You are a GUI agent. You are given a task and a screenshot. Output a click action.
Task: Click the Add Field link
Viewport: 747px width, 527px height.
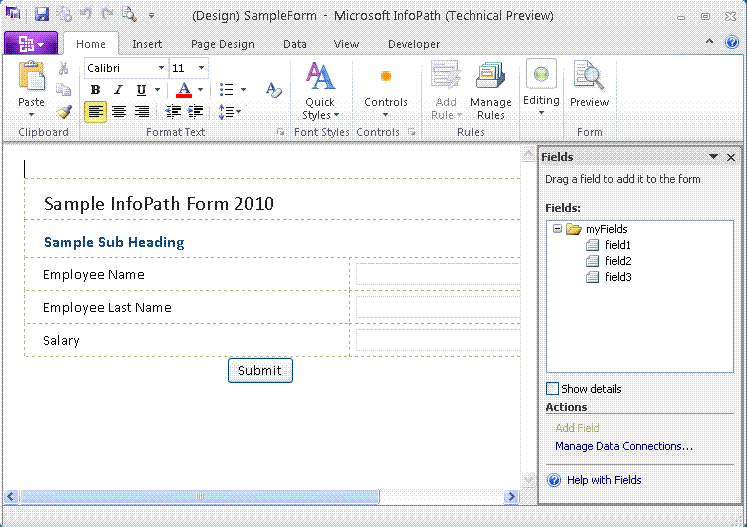tap(577, 428)
